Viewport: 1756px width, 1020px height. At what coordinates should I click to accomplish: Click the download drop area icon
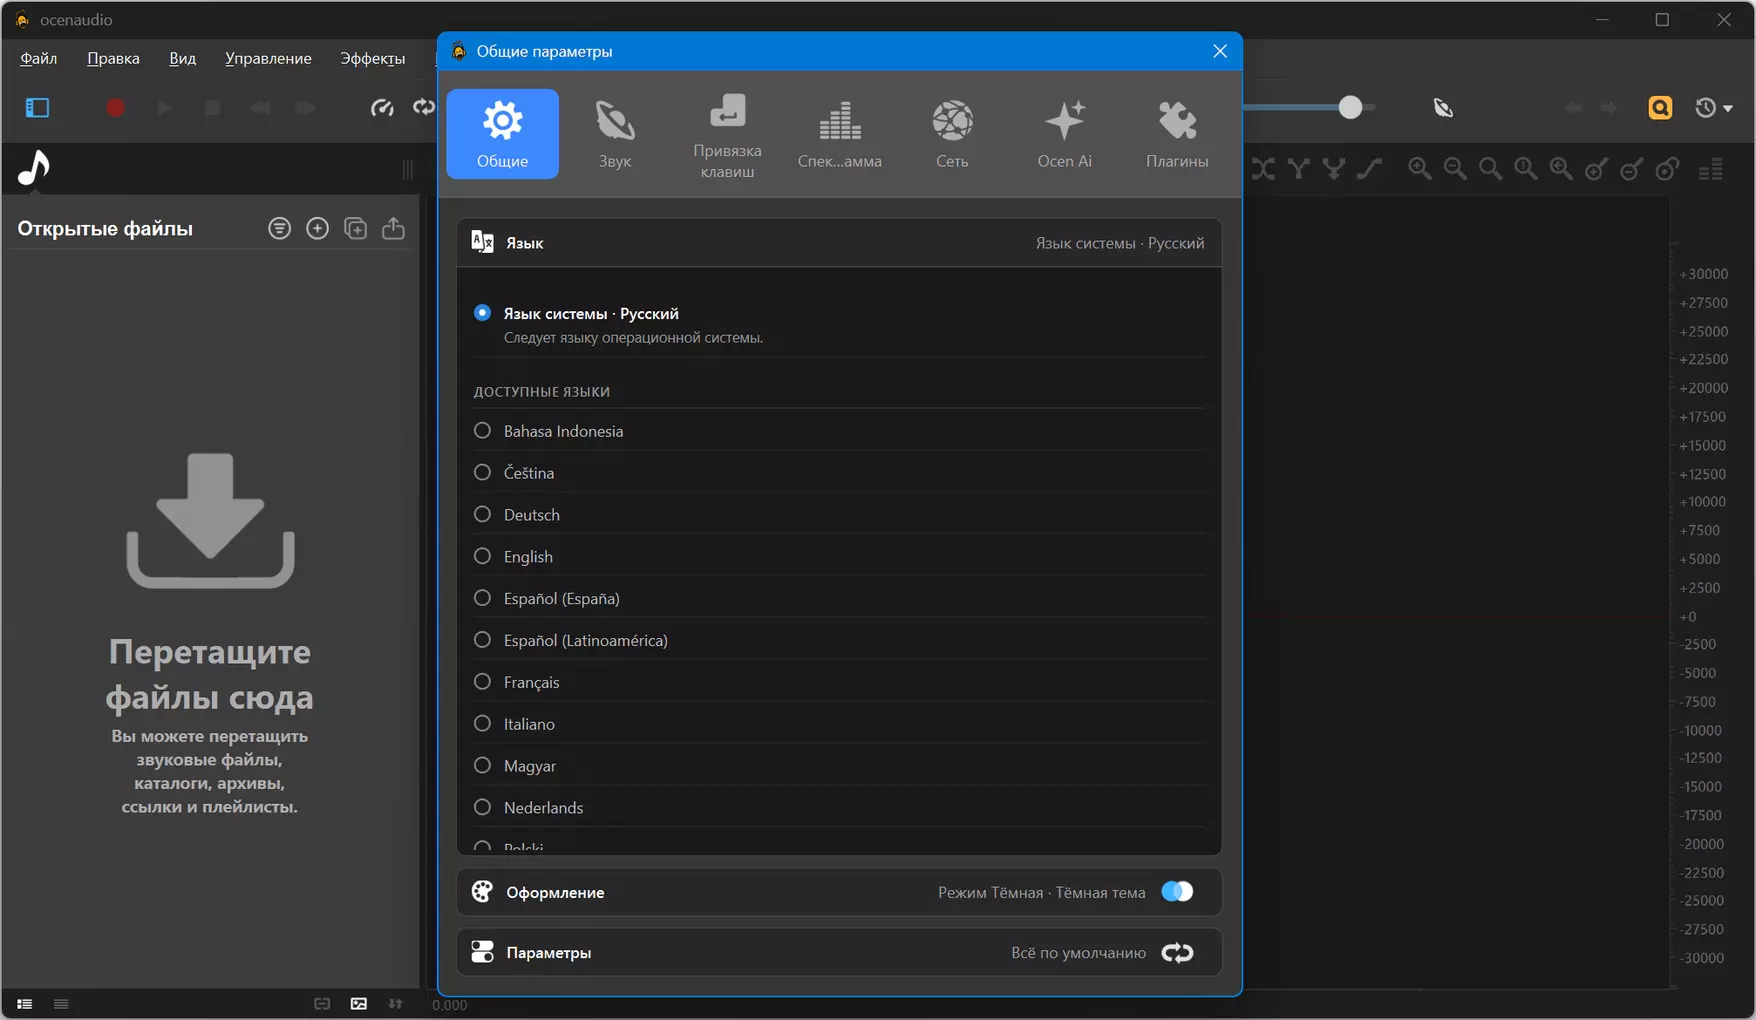click(x=210, y=521)
